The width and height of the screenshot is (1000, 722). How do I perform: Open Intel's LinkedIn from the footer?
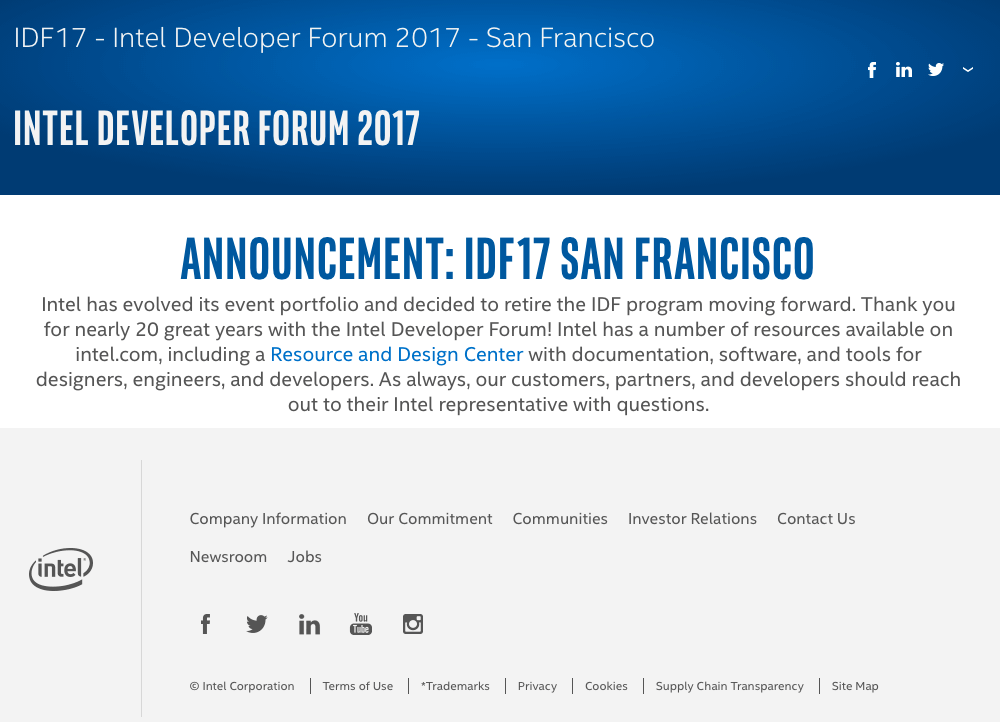click(x=309, y=623)
